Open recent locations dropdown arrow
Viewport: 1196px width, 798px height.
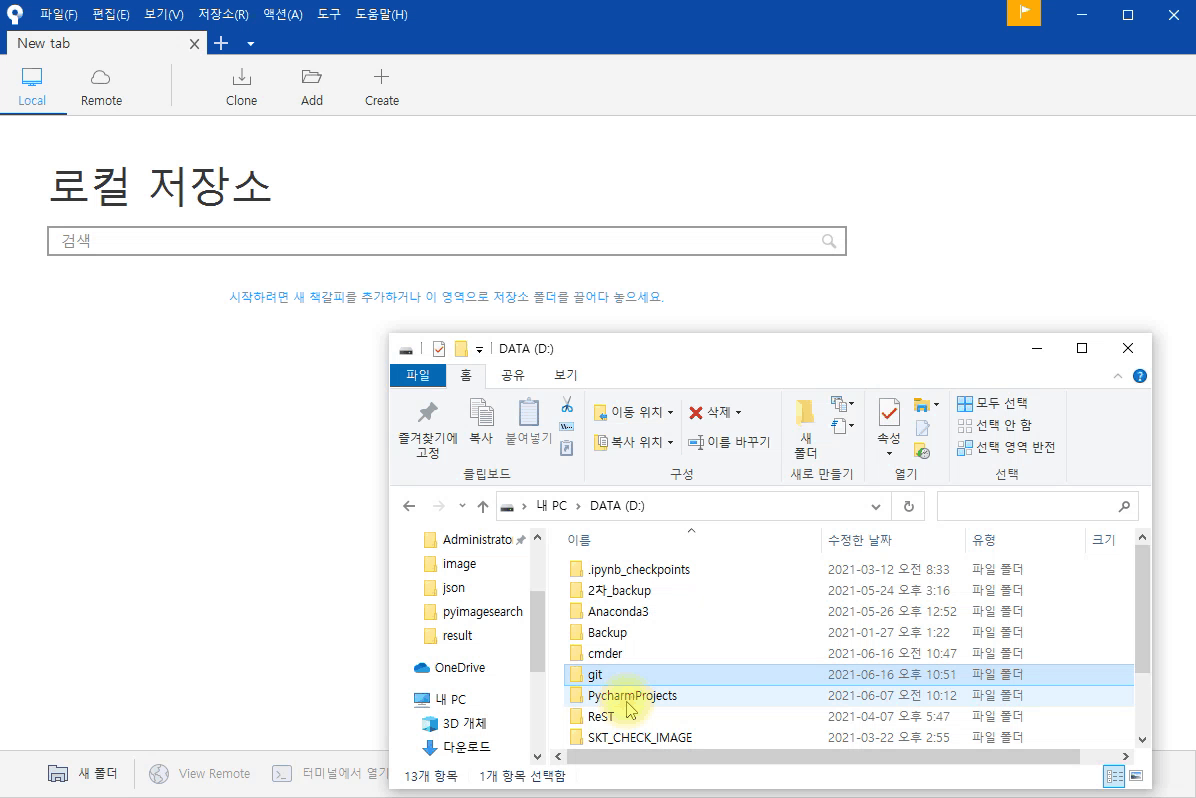pos(462,506)
